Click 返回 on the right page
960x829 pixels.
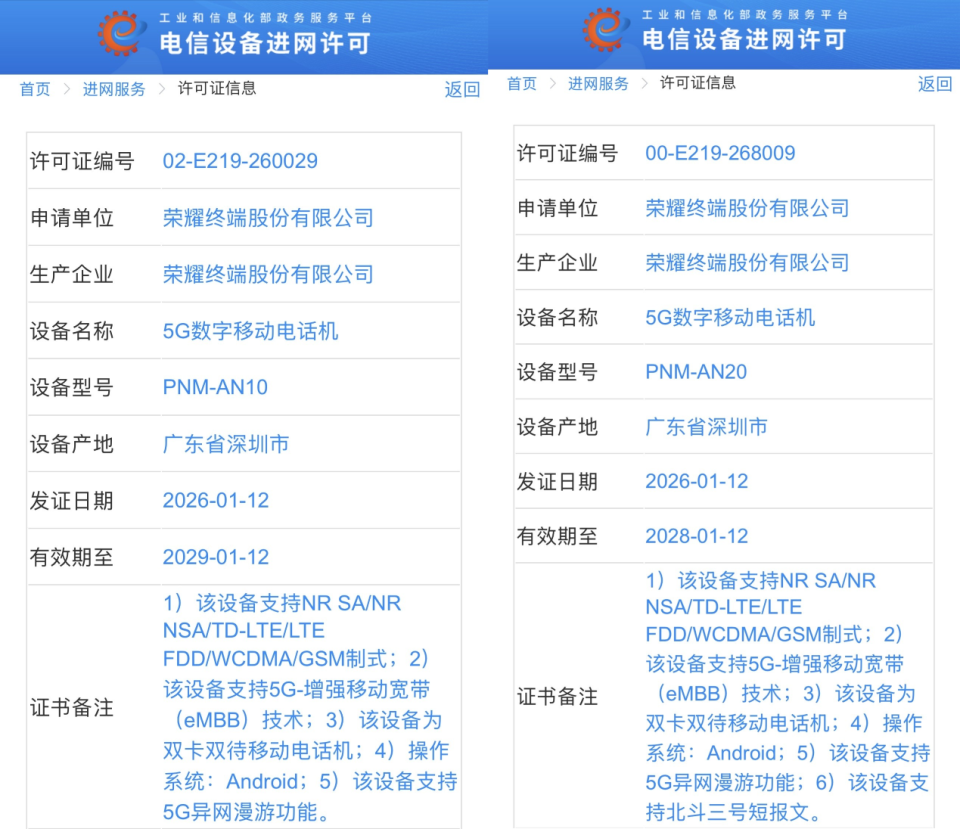tap(935, 84)
